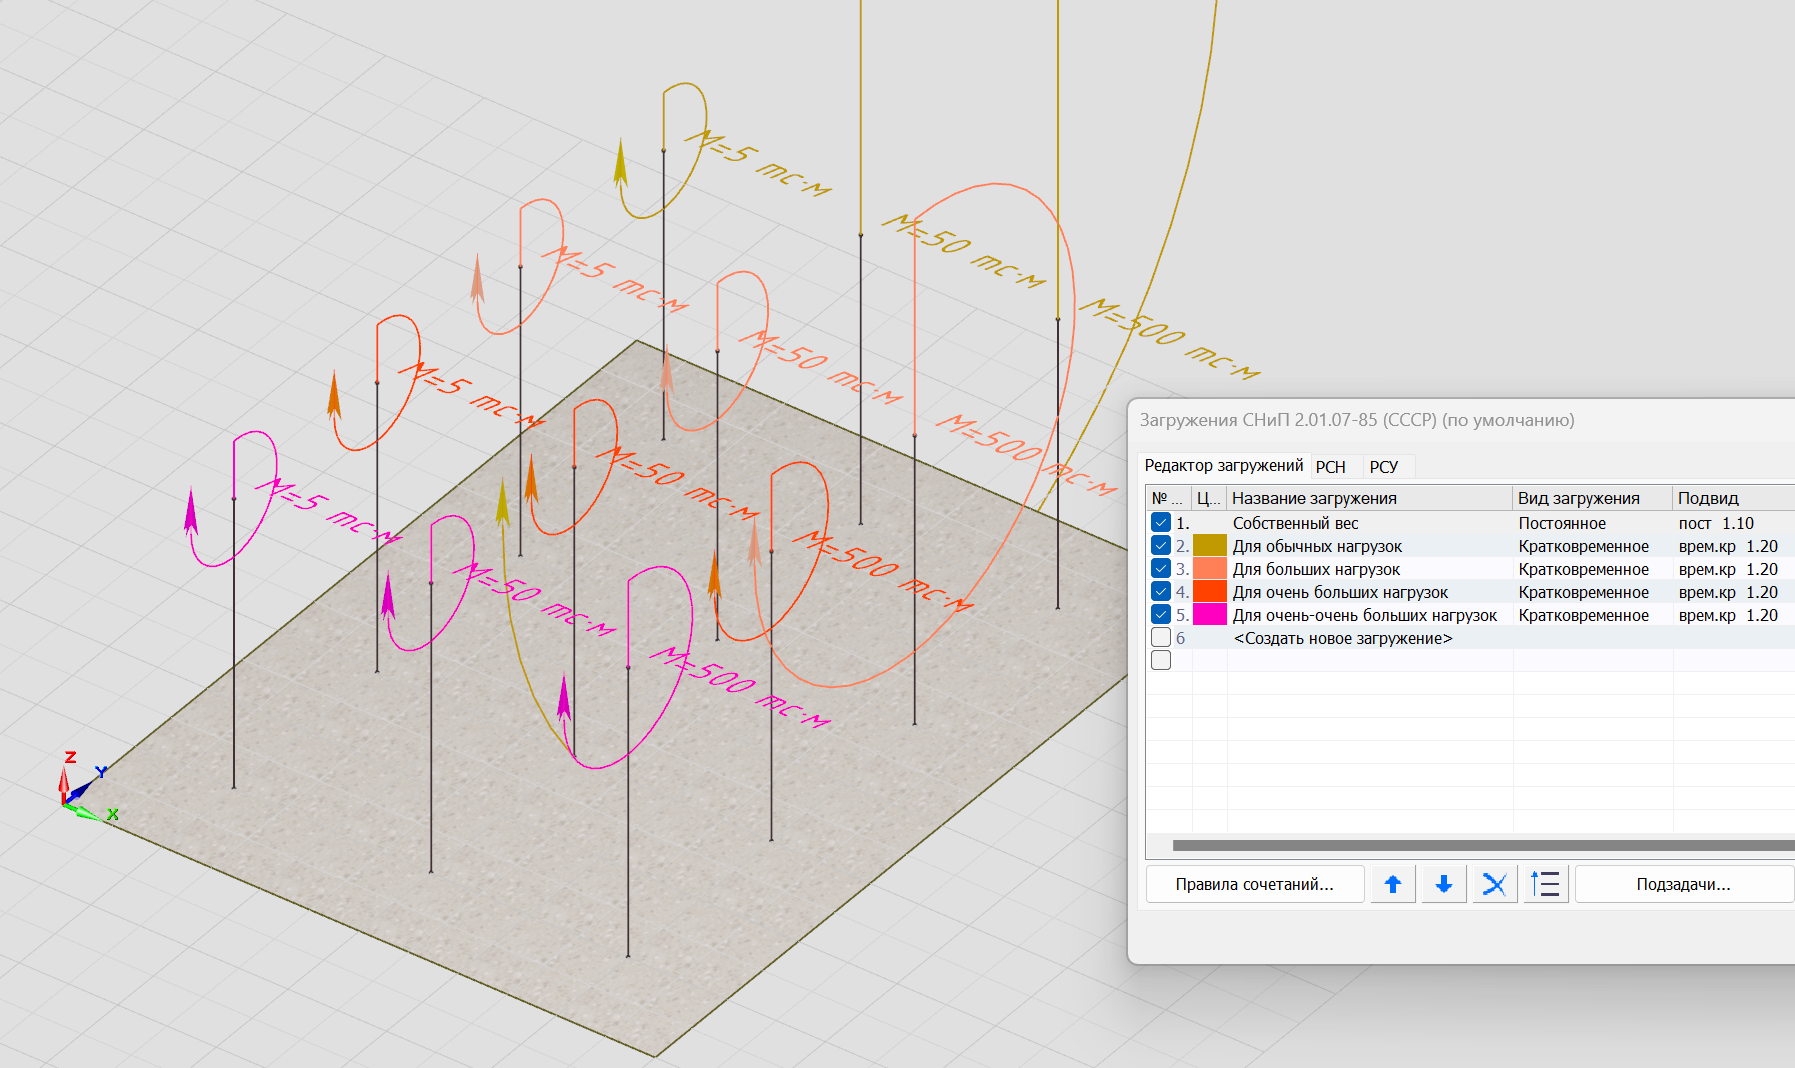
Task: Open Вид загружения cell for Для больших нагрузок
Action: (1583, 569)
